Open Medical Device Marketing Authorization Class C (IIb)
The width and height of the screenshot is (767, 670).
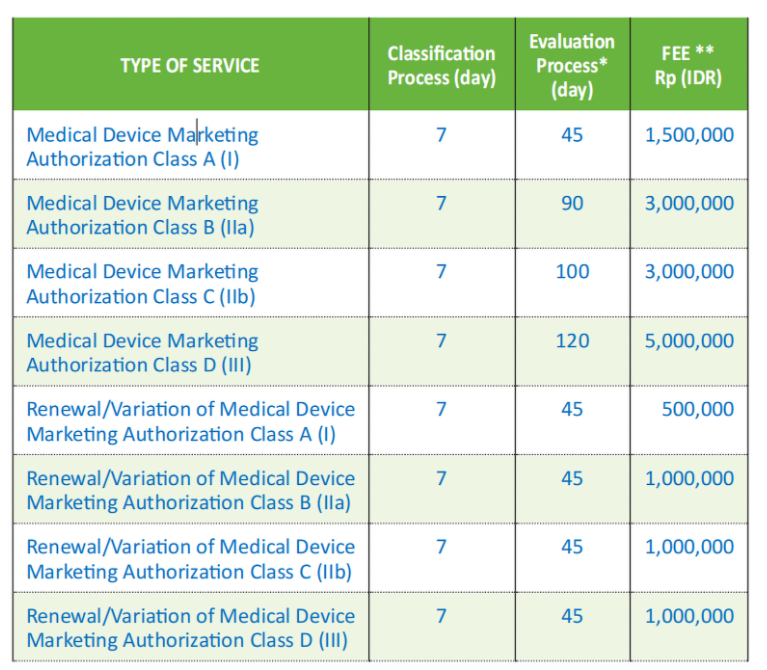click(142, 284)
